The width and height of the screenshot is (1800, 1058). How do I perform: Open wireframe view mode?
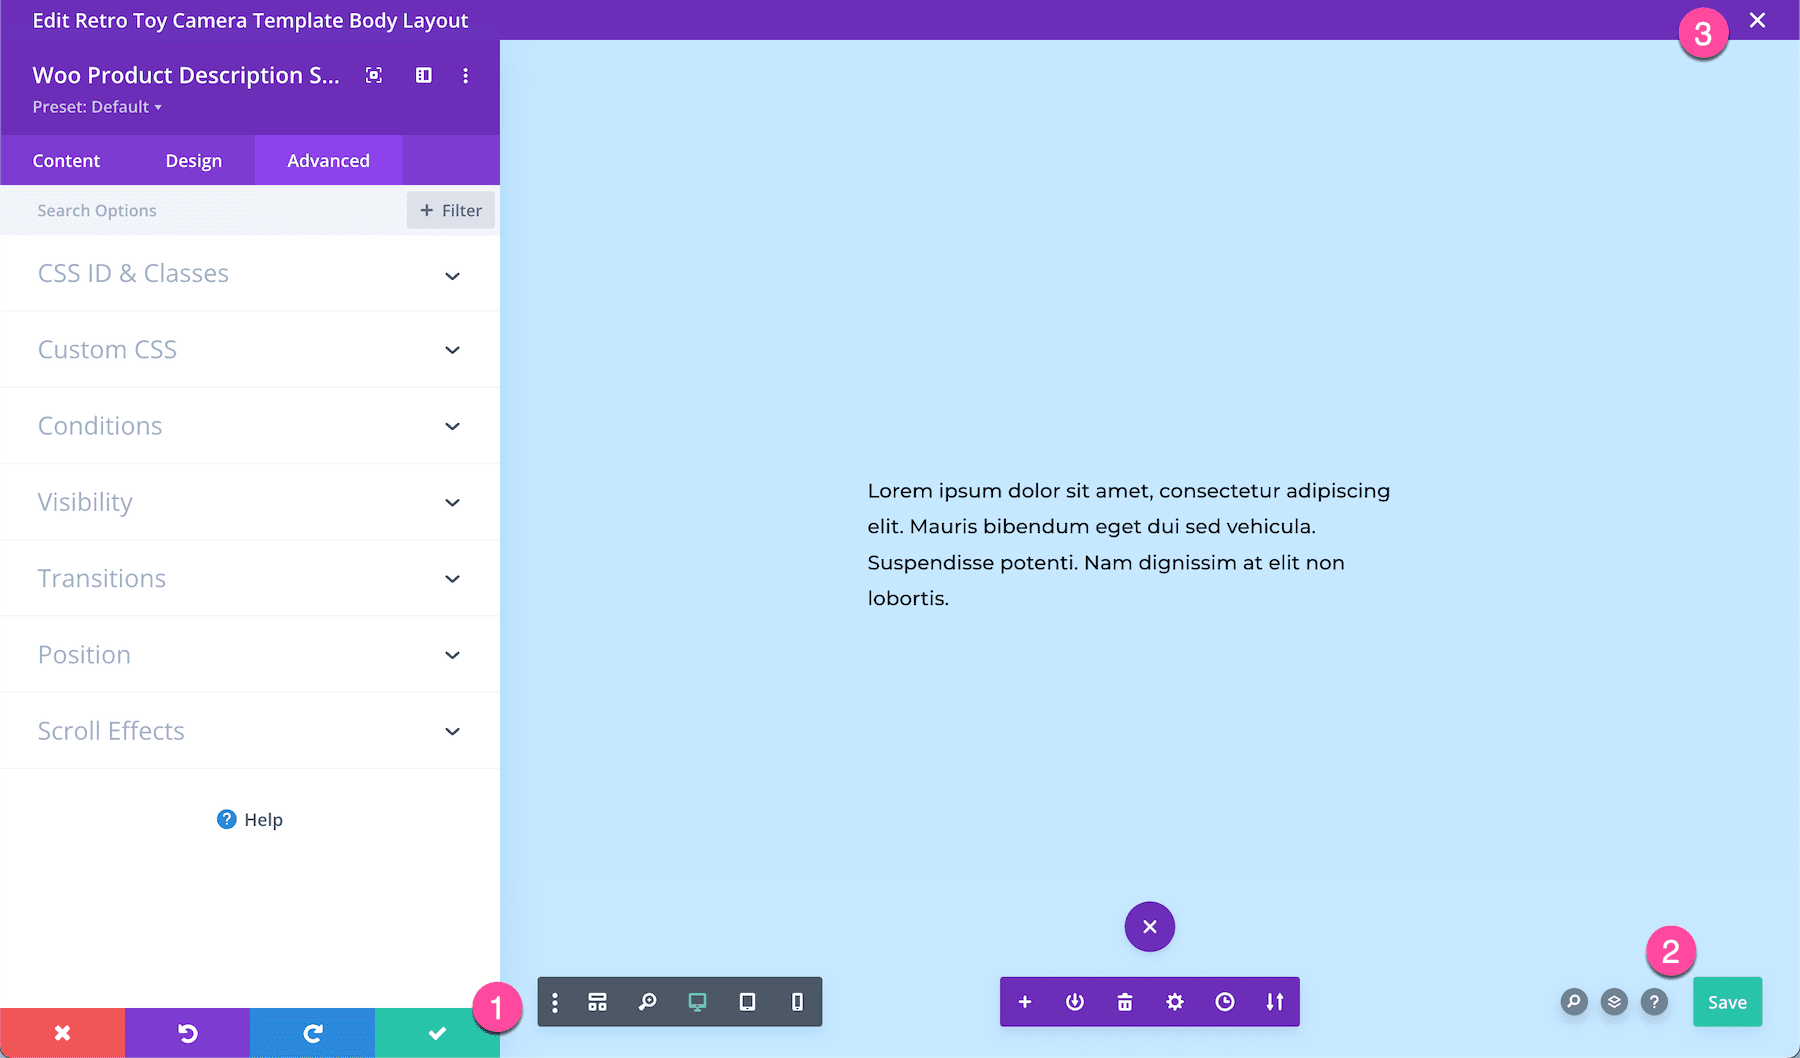(597, 1001)
